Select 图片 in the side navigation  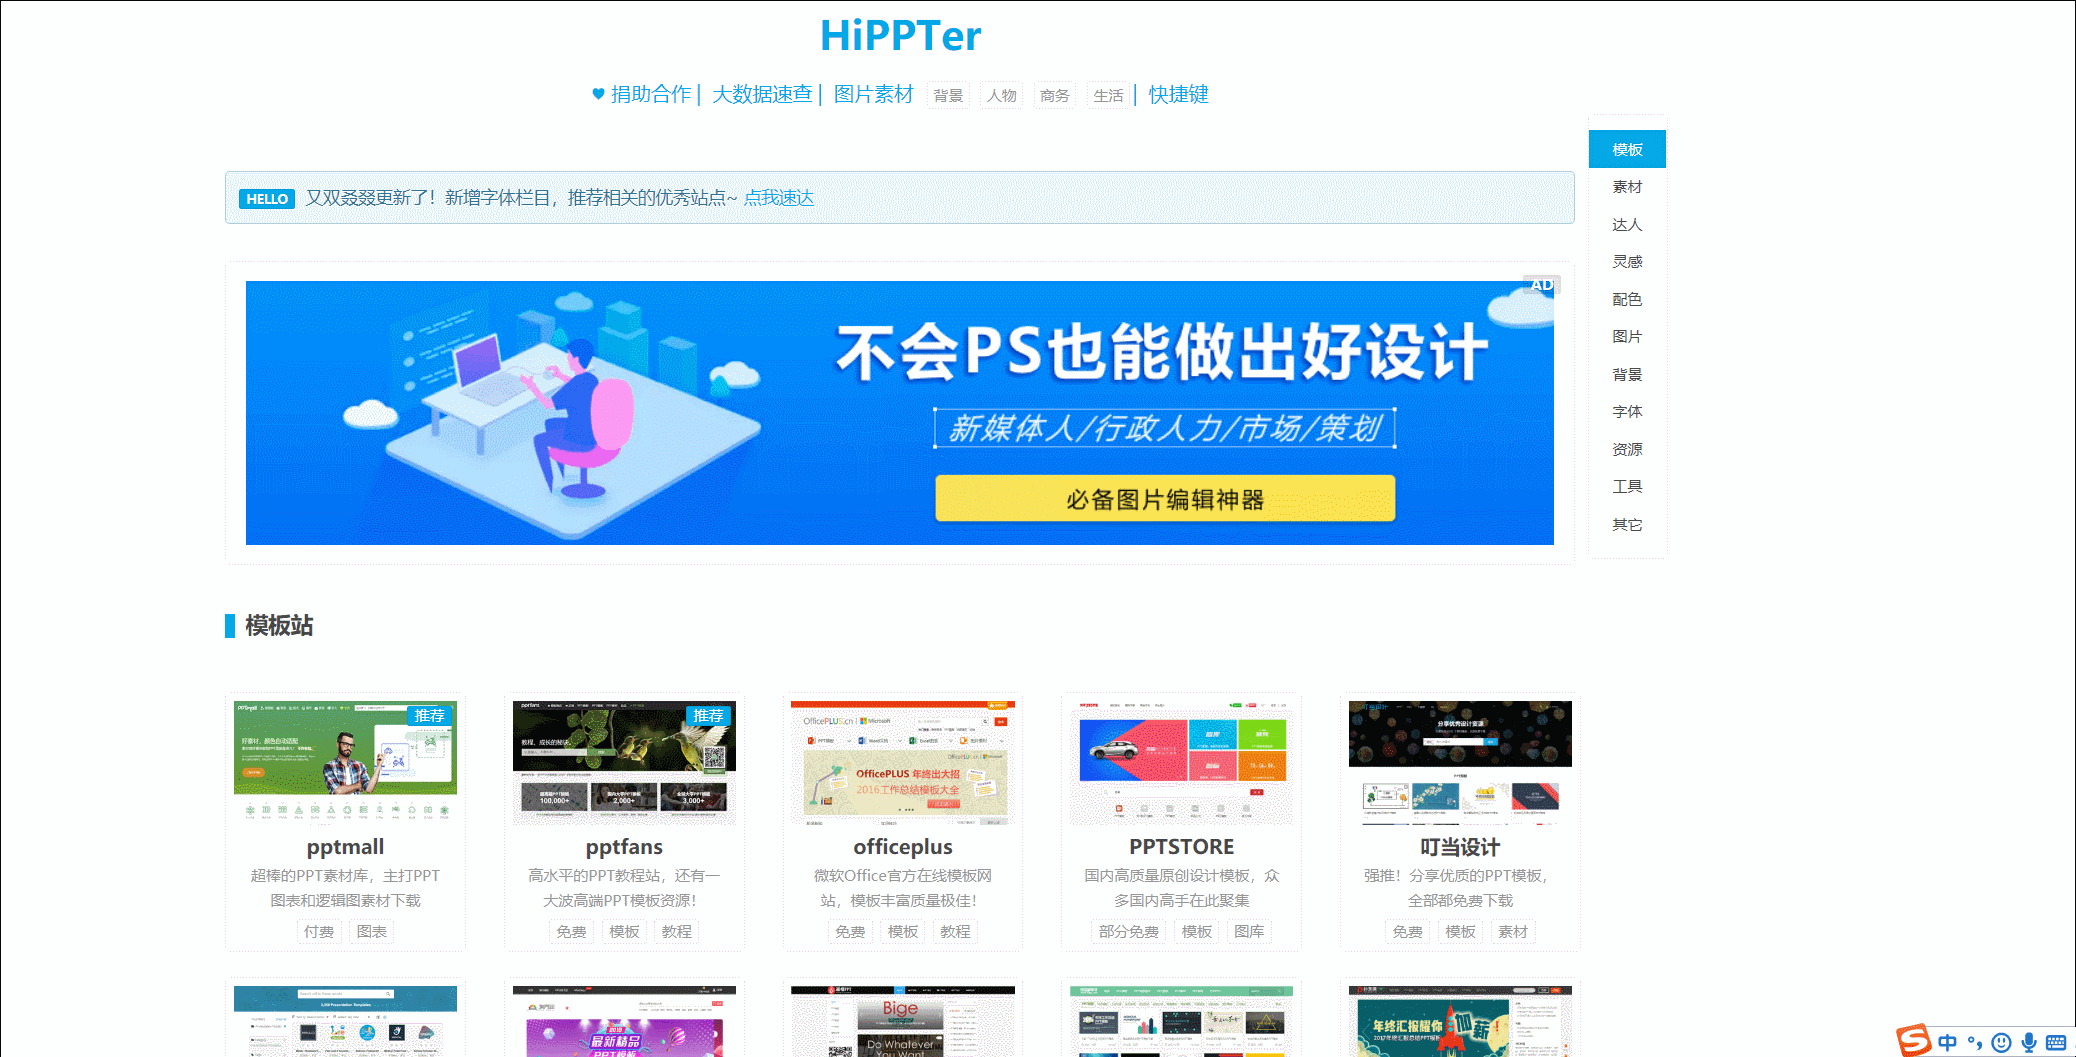click(x=1627, y=337)
